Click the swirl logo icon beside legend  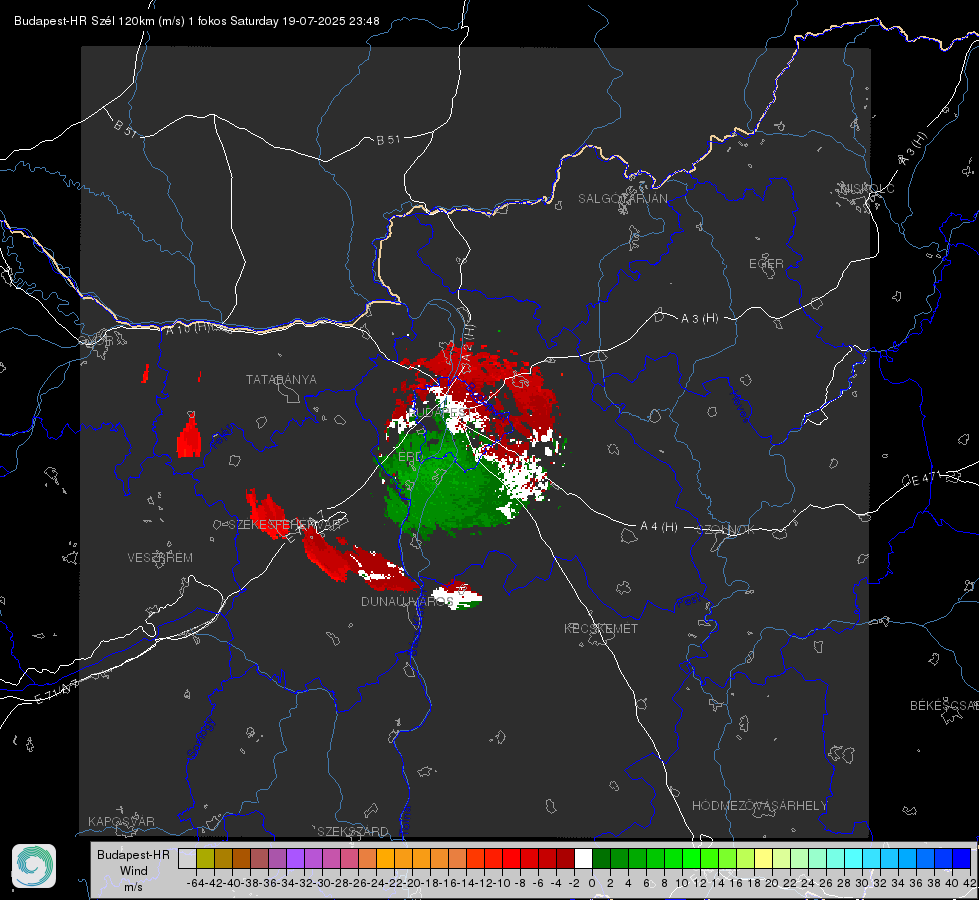tap(34, 866)
